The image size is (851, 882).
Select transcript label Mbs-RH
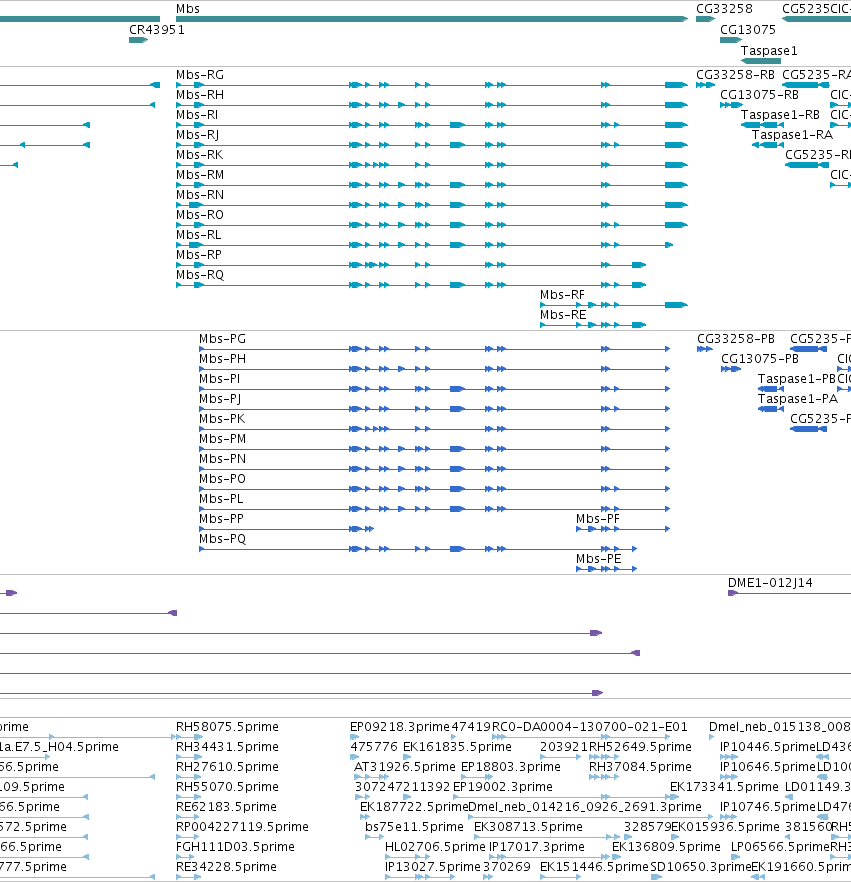200,95
